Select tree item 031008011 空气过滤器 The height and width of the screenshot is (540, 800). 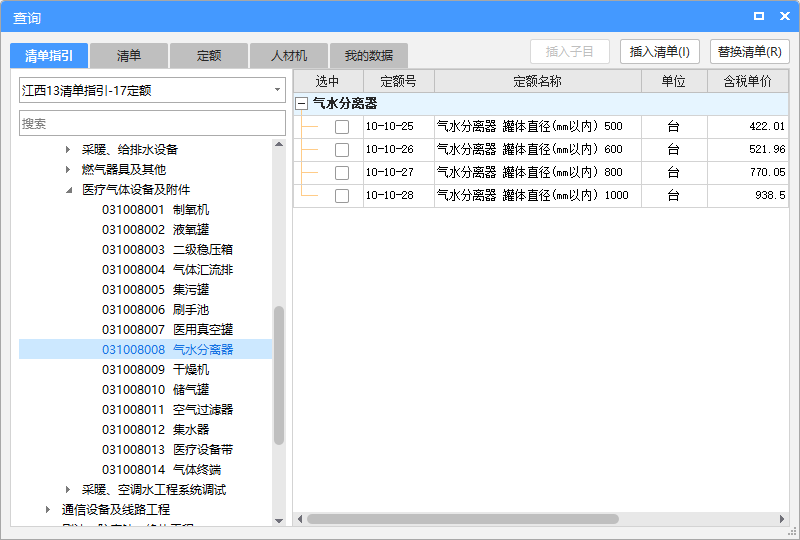167,409
